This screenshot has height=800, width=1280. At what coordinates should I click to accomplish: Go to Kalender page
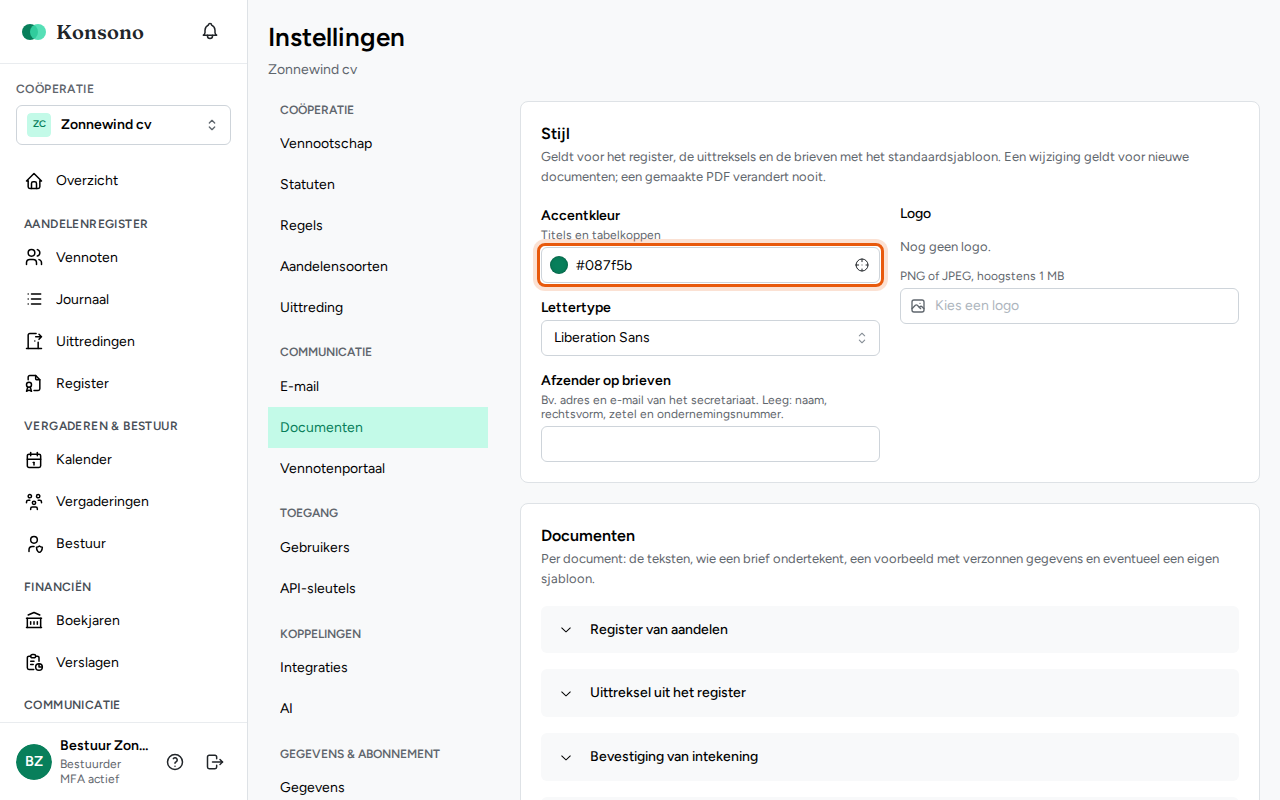click(x=123, y=460)
